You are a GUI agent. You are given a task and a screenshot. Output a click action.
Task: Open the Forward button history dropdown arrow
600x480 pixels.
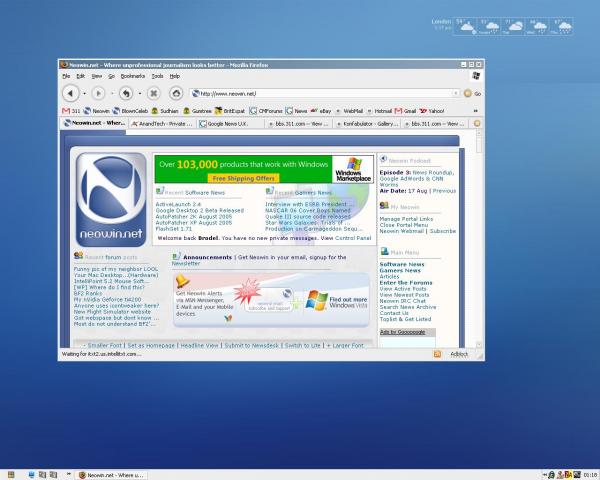(112, 93)
